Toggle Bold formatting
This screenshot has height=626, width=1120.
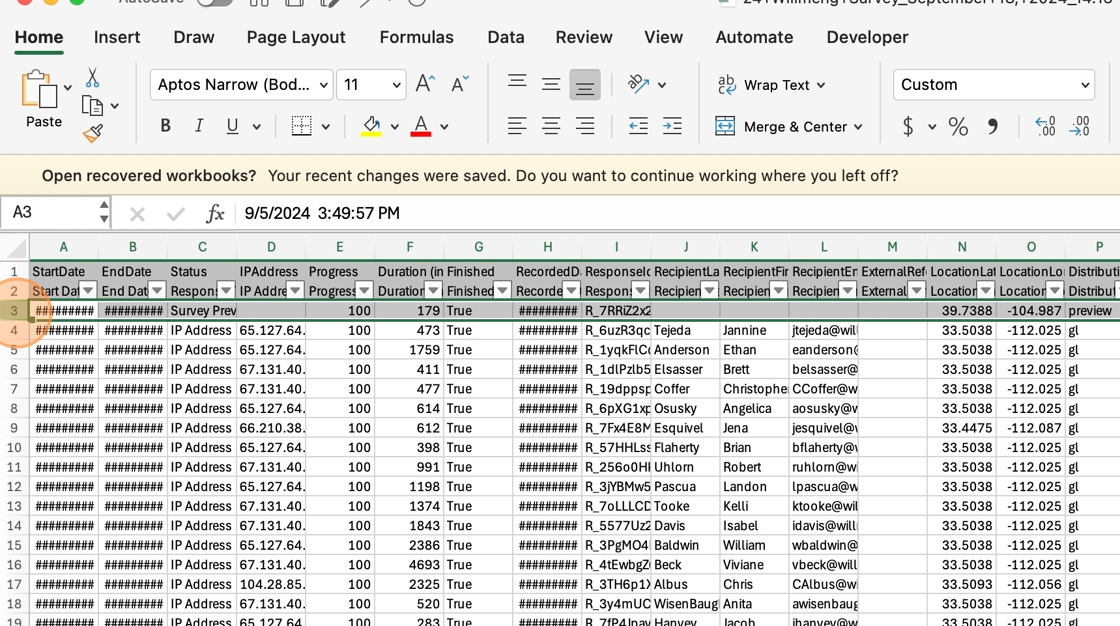(166, 126)
